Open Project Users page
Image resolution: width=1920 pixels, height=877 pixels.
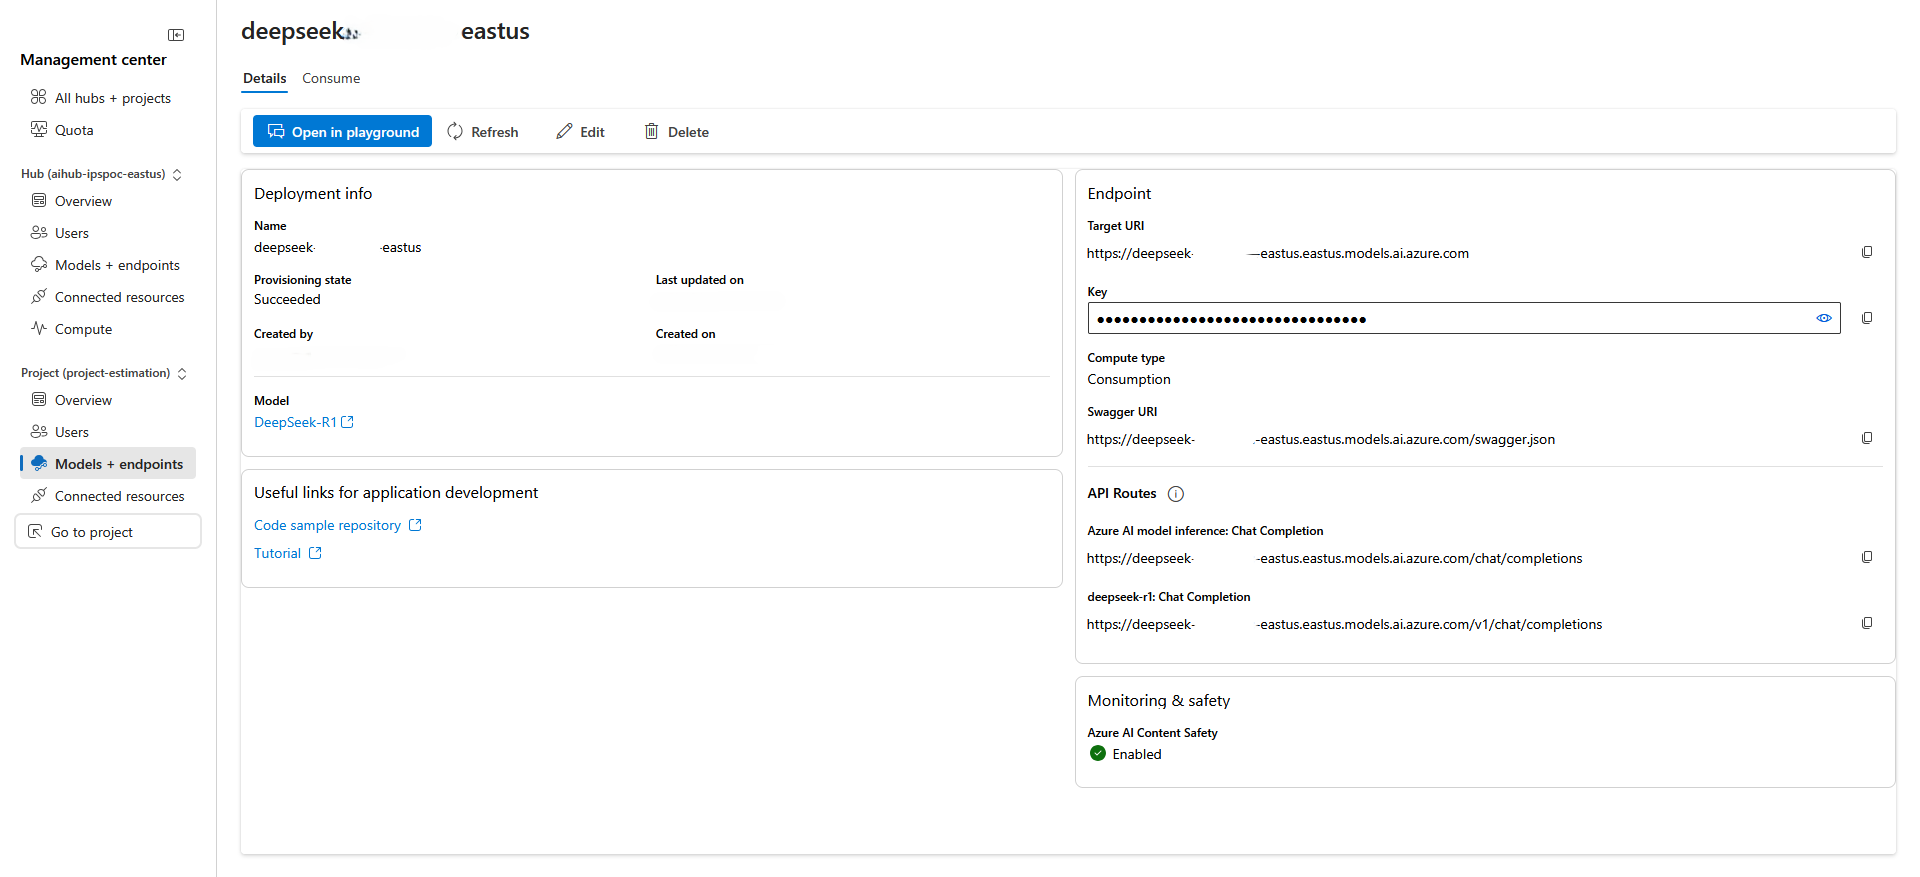tap(60, 432)
